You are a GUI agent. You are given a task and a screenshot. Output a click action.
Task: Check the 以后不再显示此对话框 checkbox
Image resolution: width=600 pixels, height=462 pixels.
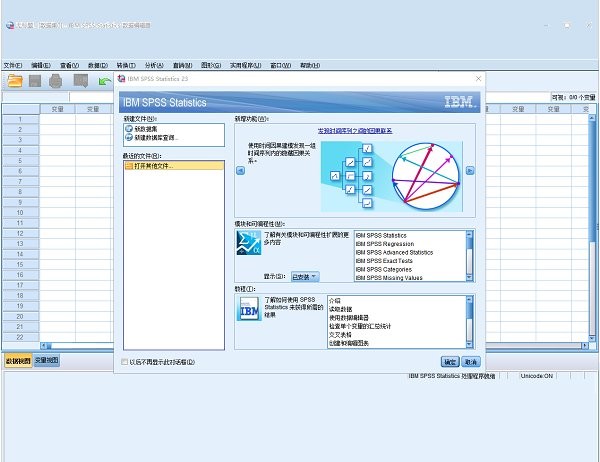pyautogui.click(x=124, y=361)
